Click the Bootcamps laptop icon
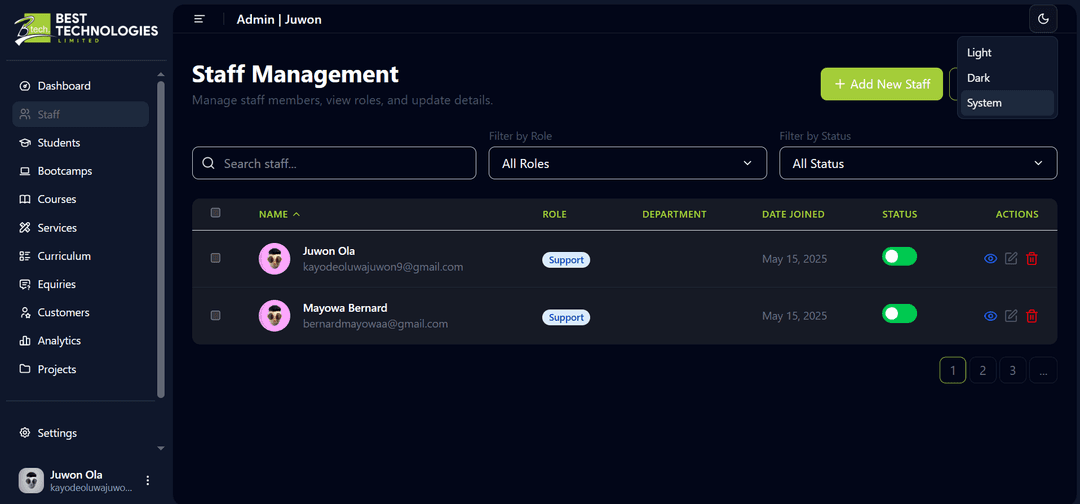1080x504 pixels. pos(25,171)
